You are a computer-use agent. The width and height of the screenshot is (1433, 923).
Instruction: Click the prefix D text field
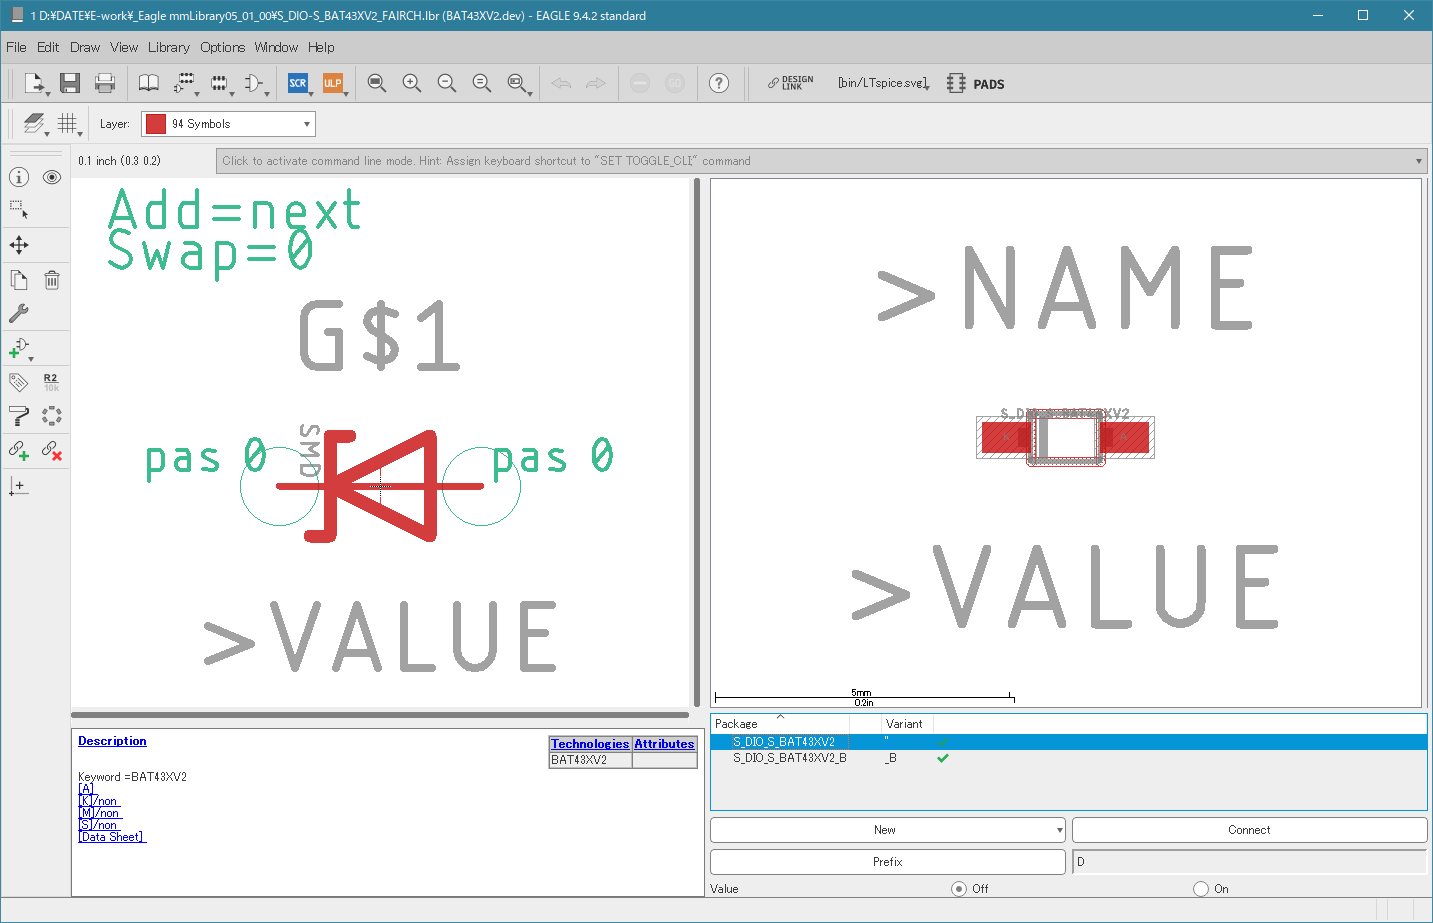(1249, 862)
